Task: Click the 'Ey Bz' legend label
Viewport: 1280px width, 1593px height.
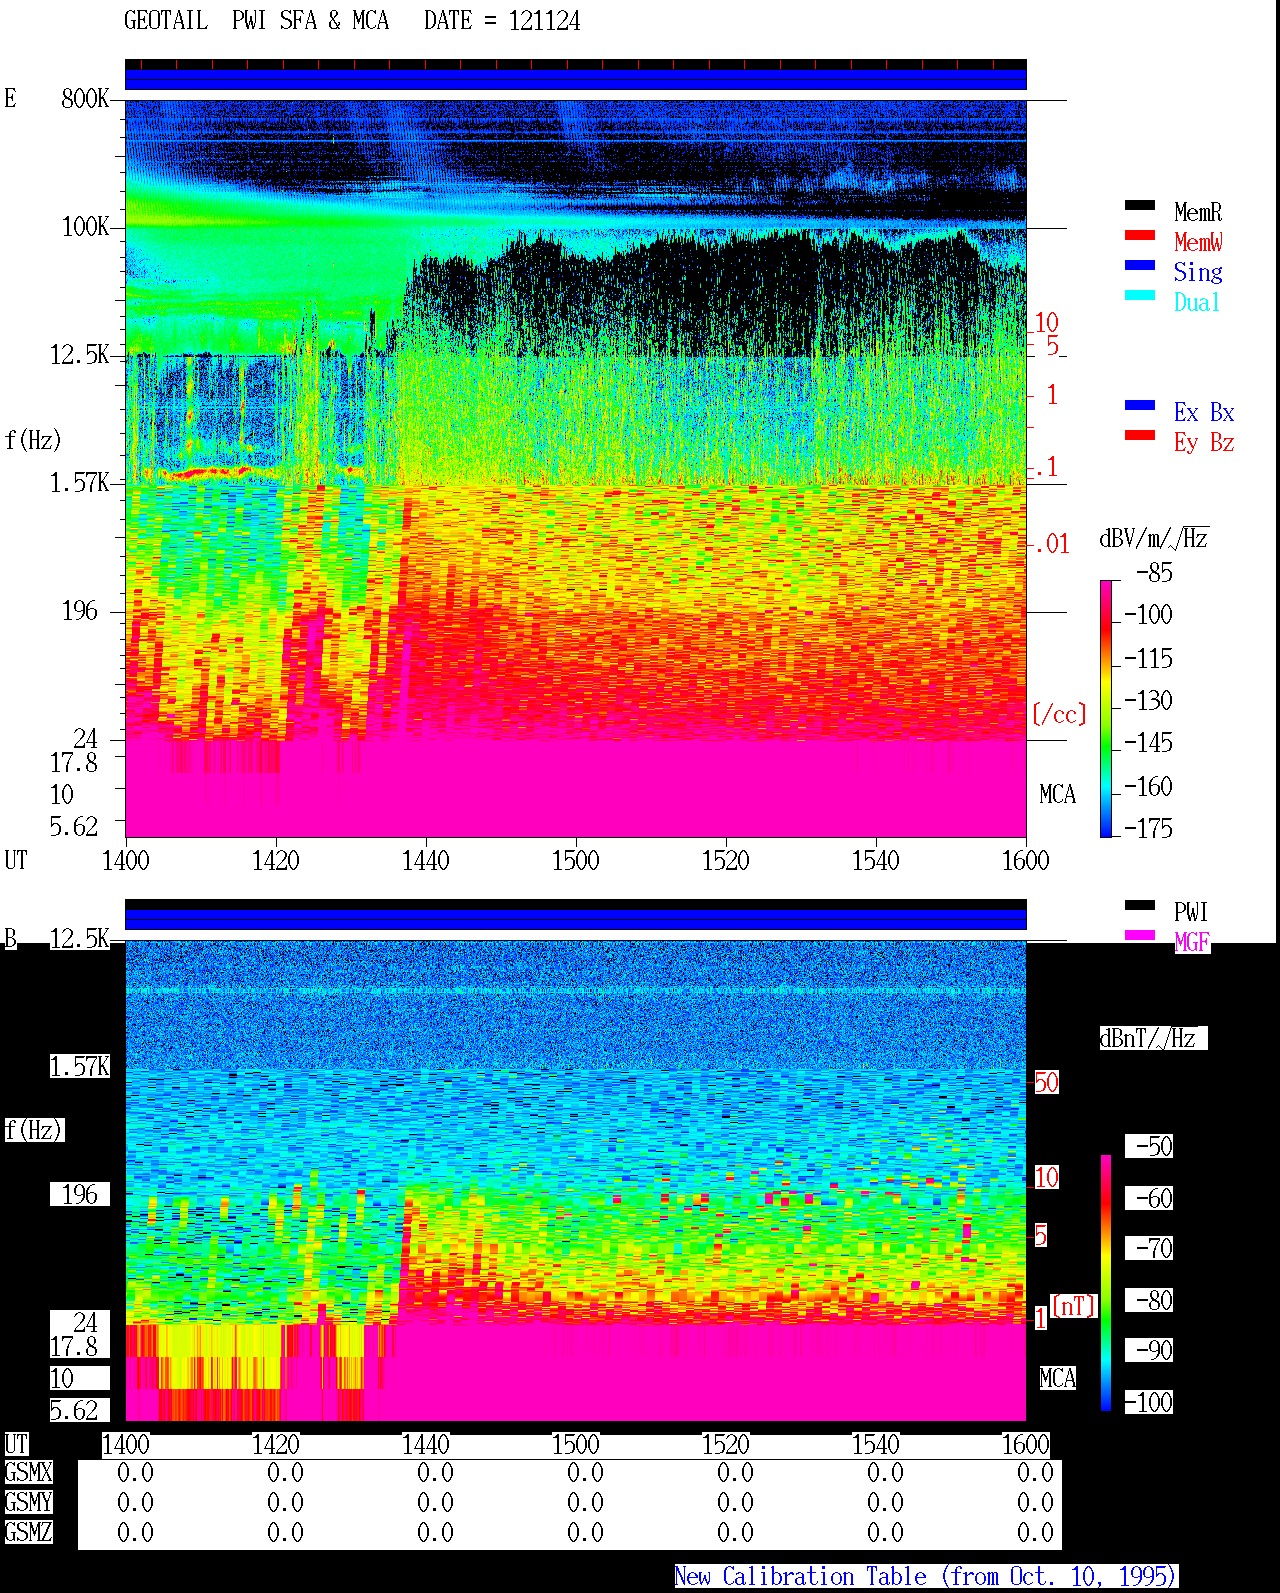Action: coord(1204,442)
